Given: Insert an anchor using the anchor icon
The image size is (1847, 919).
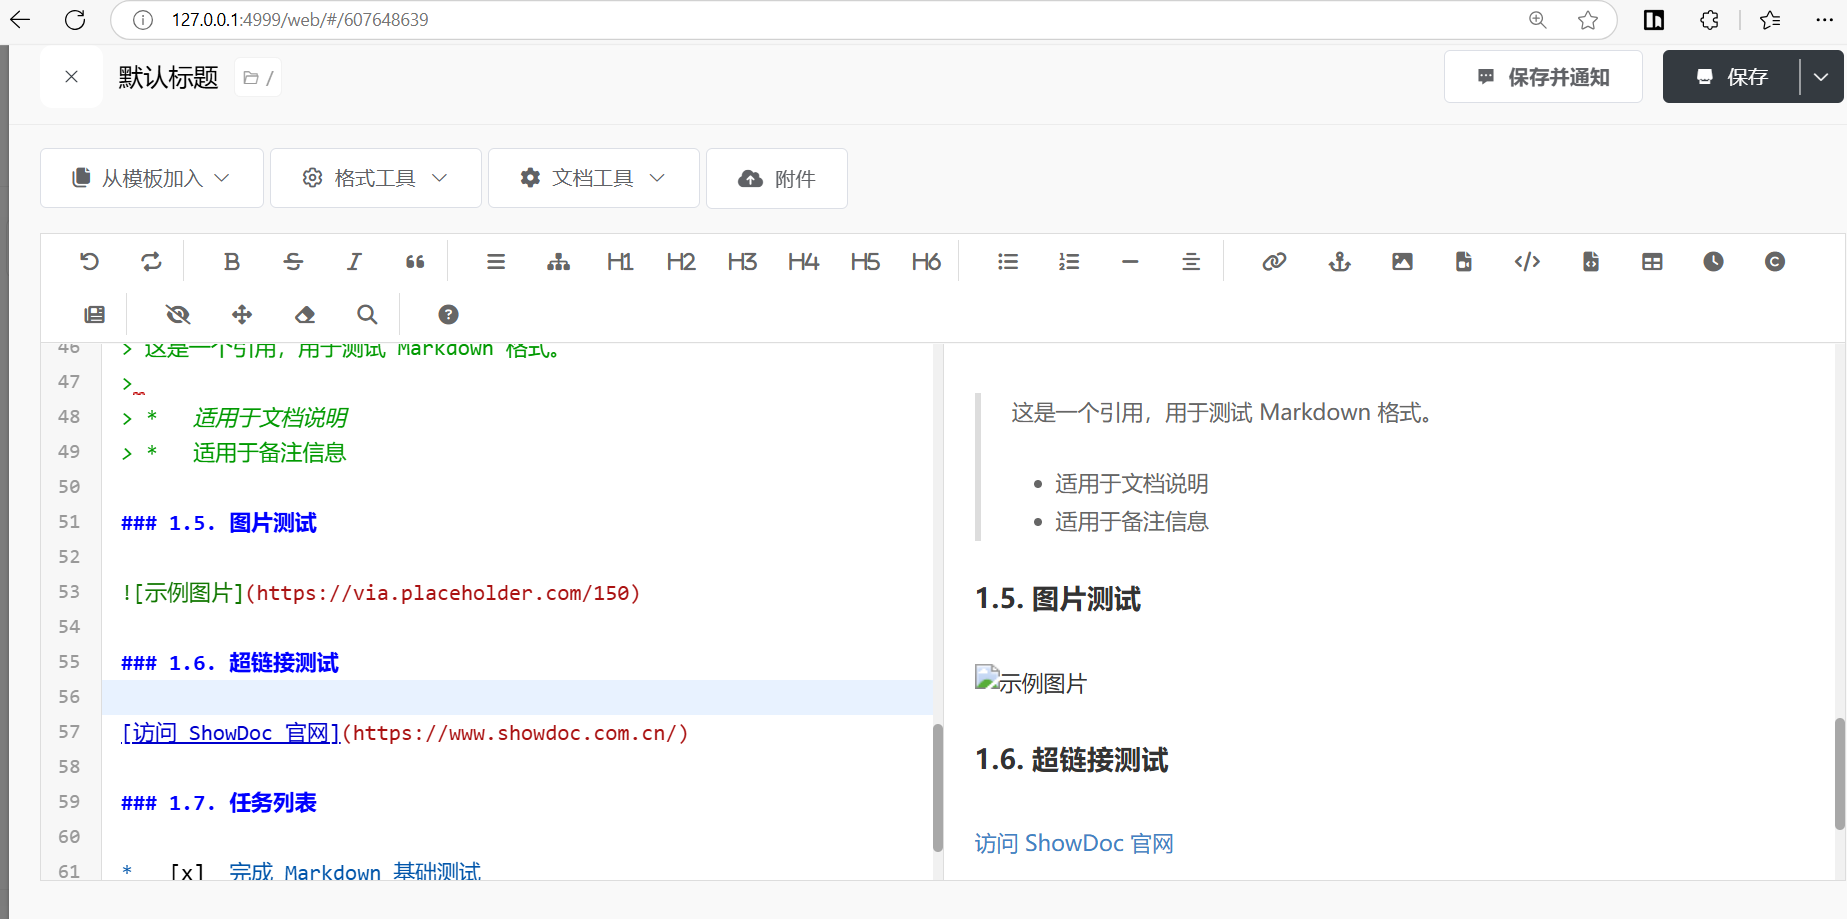Looking at the screenshot, I should tap(1339, 262).
